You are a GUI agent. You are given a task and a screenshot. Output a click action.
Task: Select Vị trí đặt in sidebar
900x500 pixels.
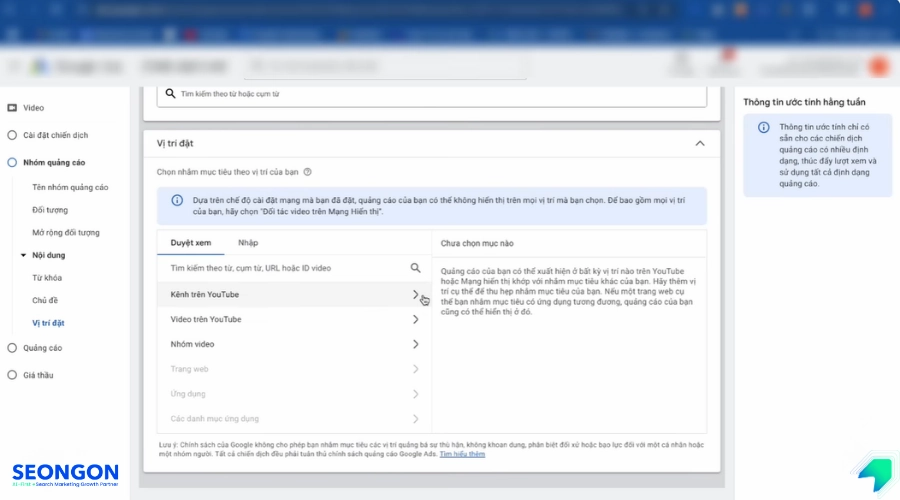tap(48, 323)
